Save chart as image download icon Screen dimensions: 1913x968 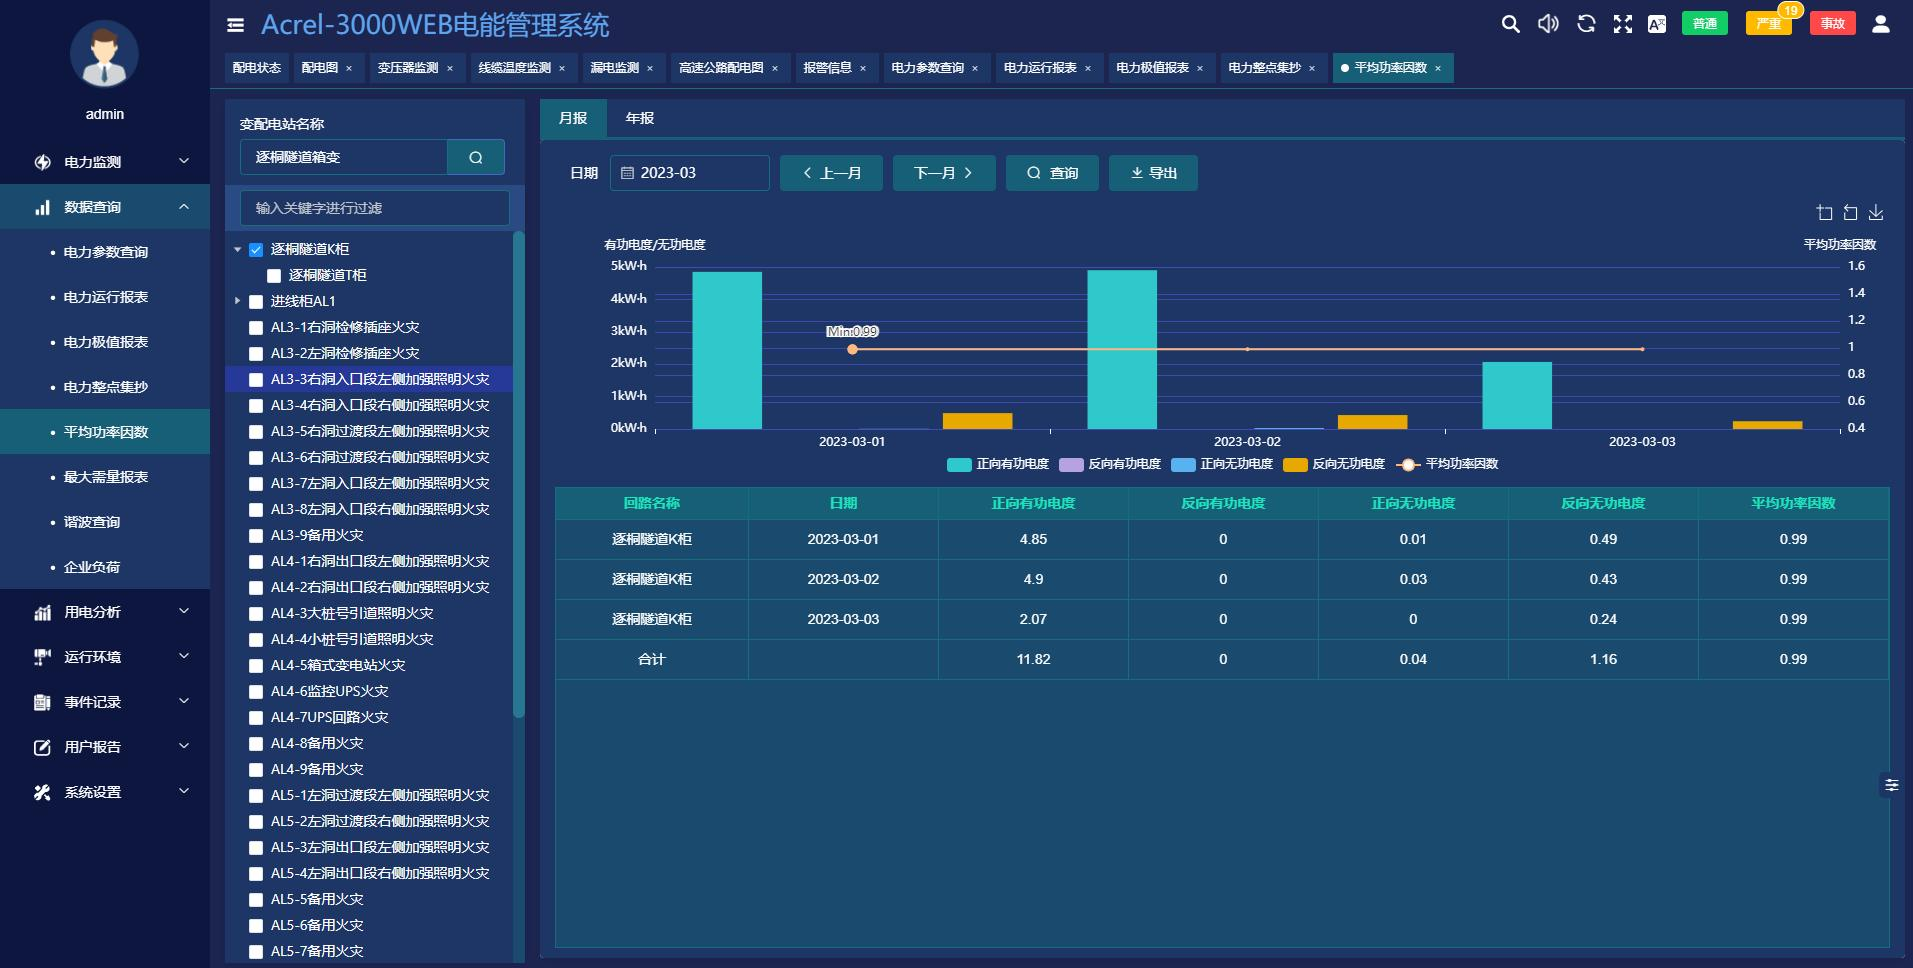[x=1876, y=213]
